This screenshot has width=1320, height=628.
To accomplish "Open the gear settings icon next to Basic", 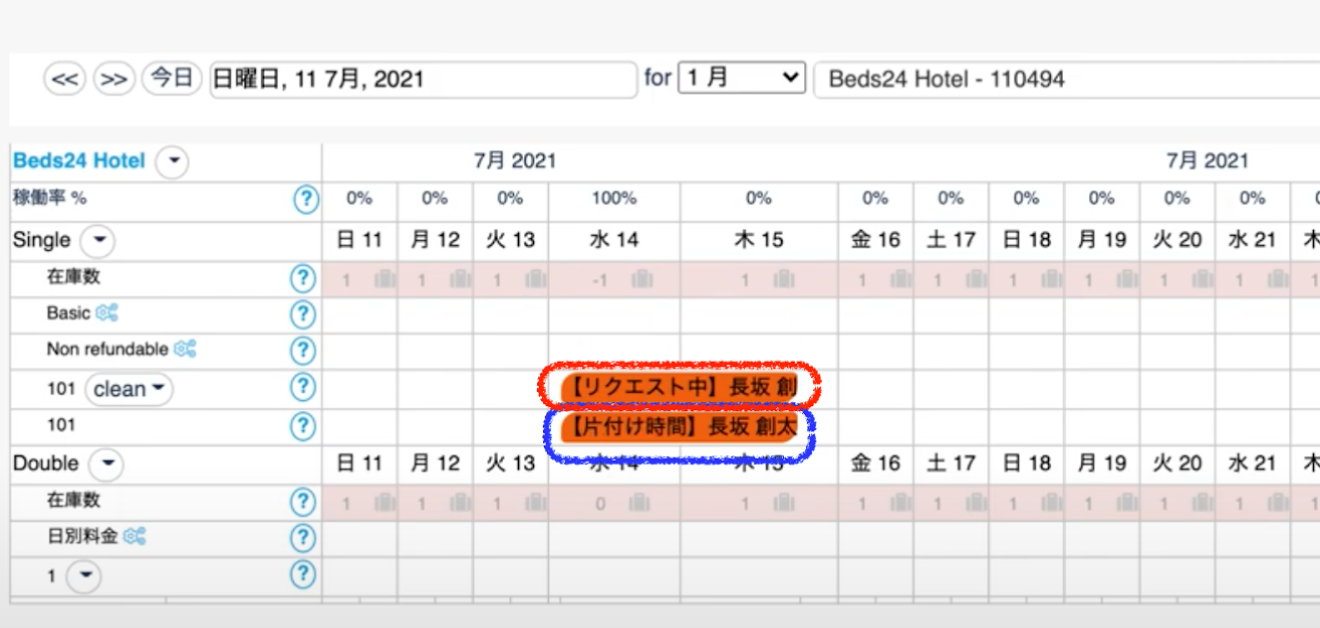I will [107, 314].
